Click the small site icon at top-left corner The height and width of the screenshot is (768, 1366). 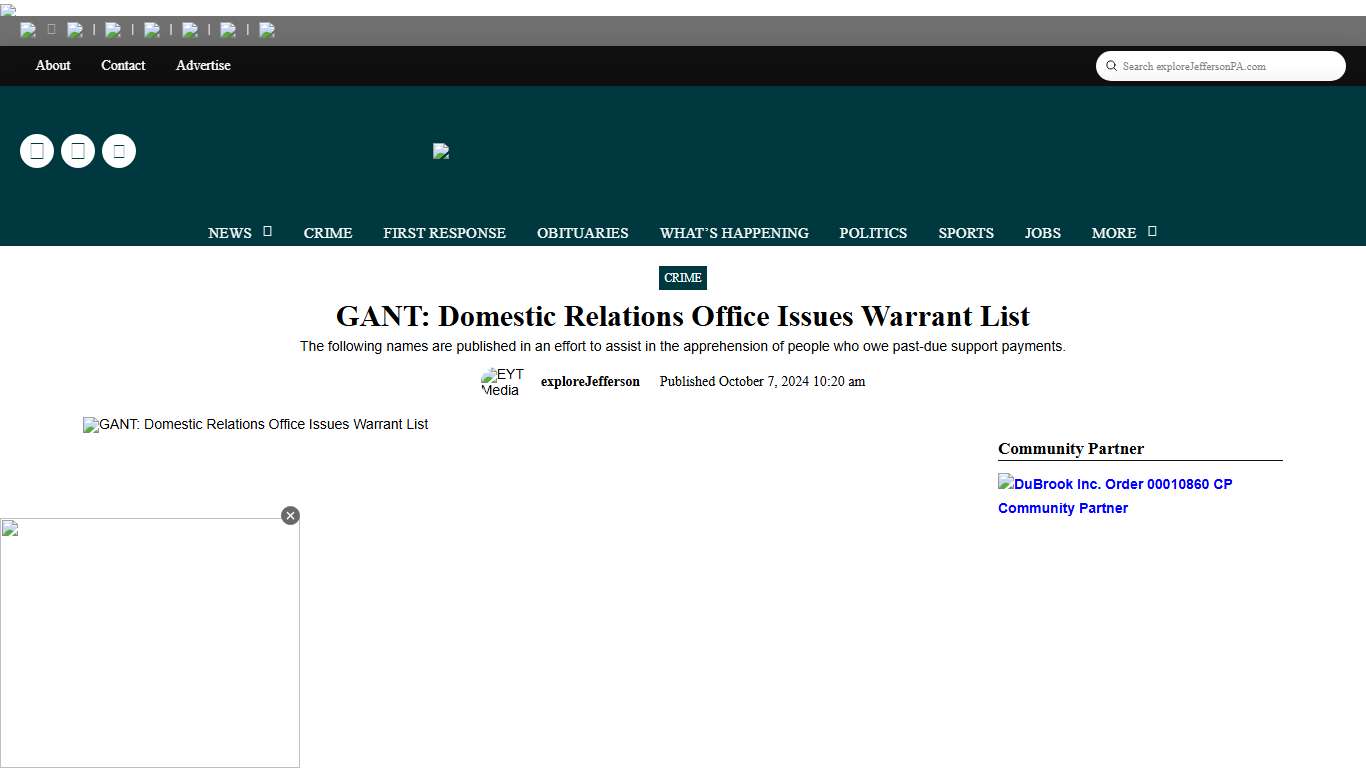[x=8, y=11]
